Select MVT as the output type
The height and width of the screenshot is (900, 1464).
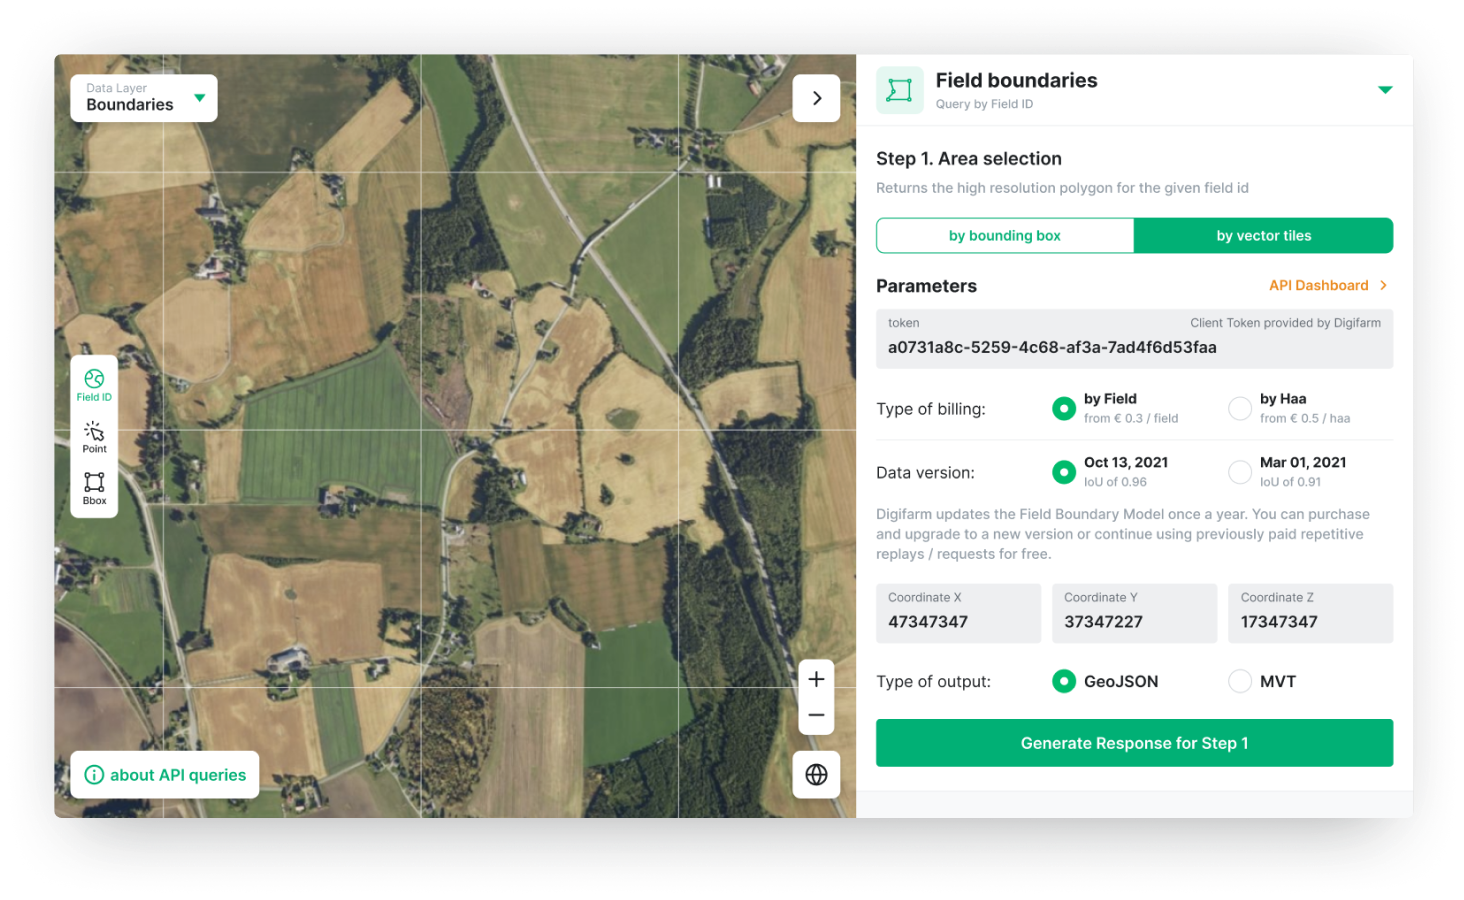(1239, 681)
